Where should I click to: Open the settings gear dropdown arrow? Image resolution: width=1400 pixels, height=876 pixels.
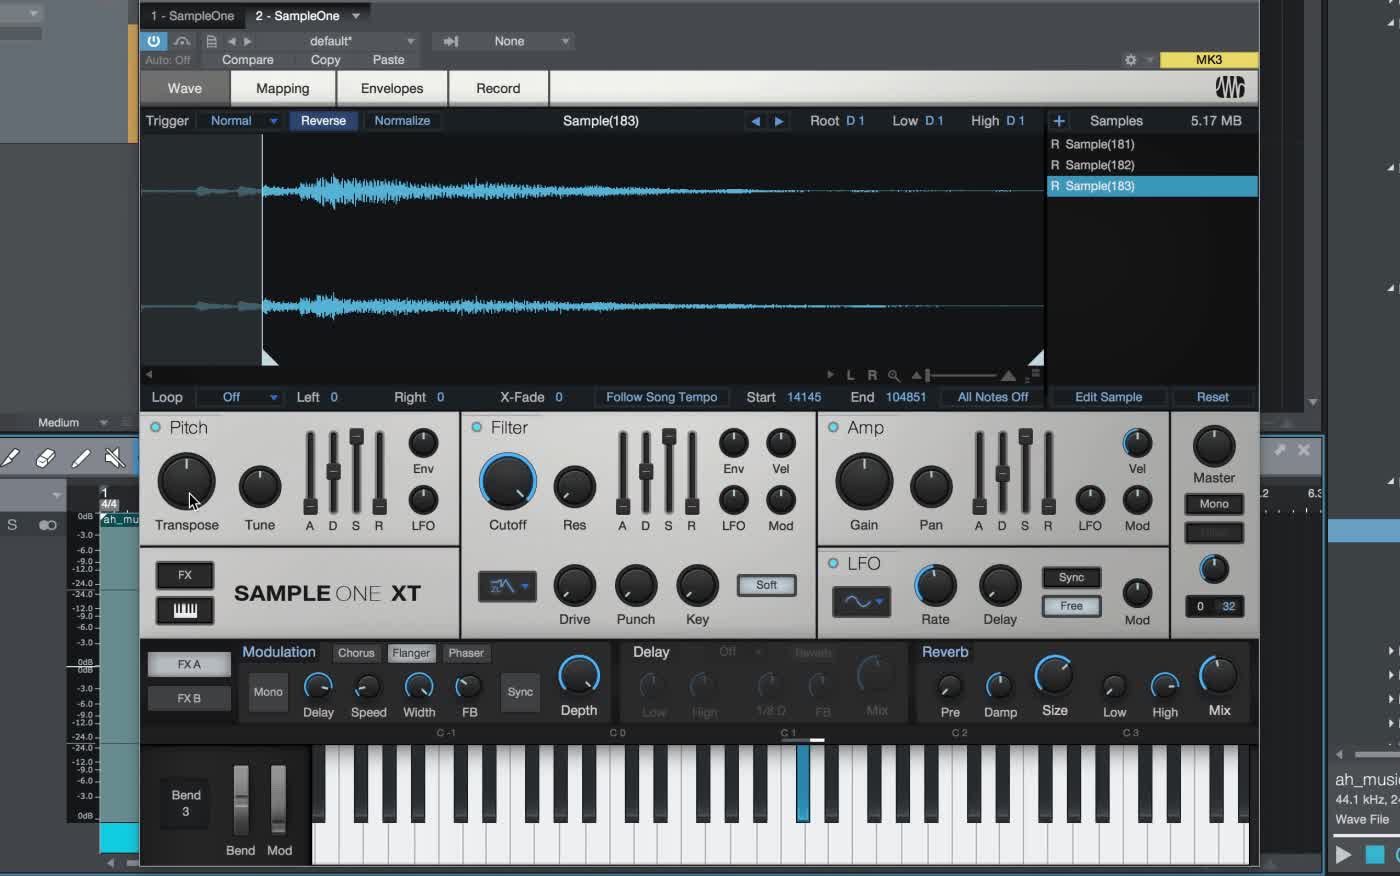tap(1149, 60)
